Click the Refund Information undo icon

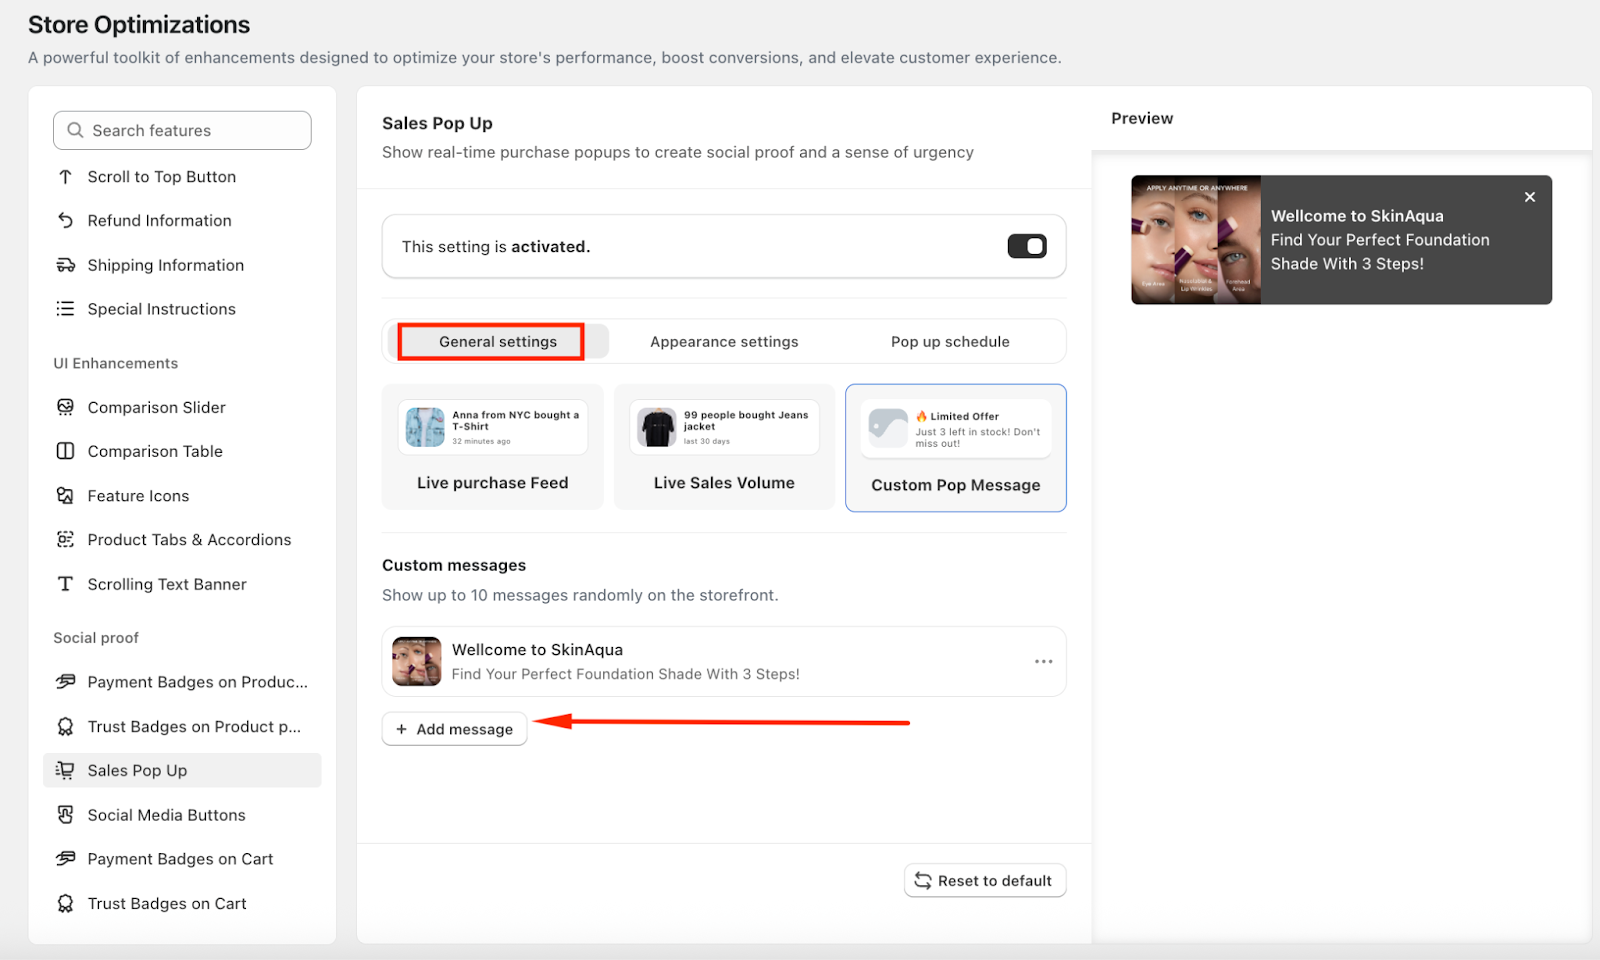coord(65,221)
